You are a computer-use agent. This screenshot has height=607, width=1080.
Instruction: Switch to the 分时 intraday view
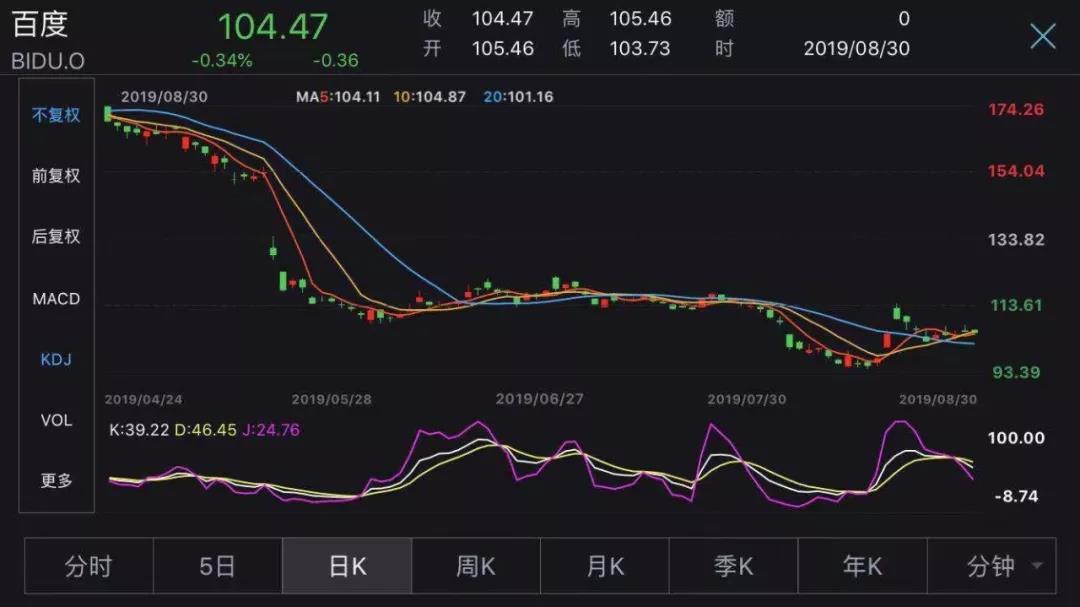point(88,565)
